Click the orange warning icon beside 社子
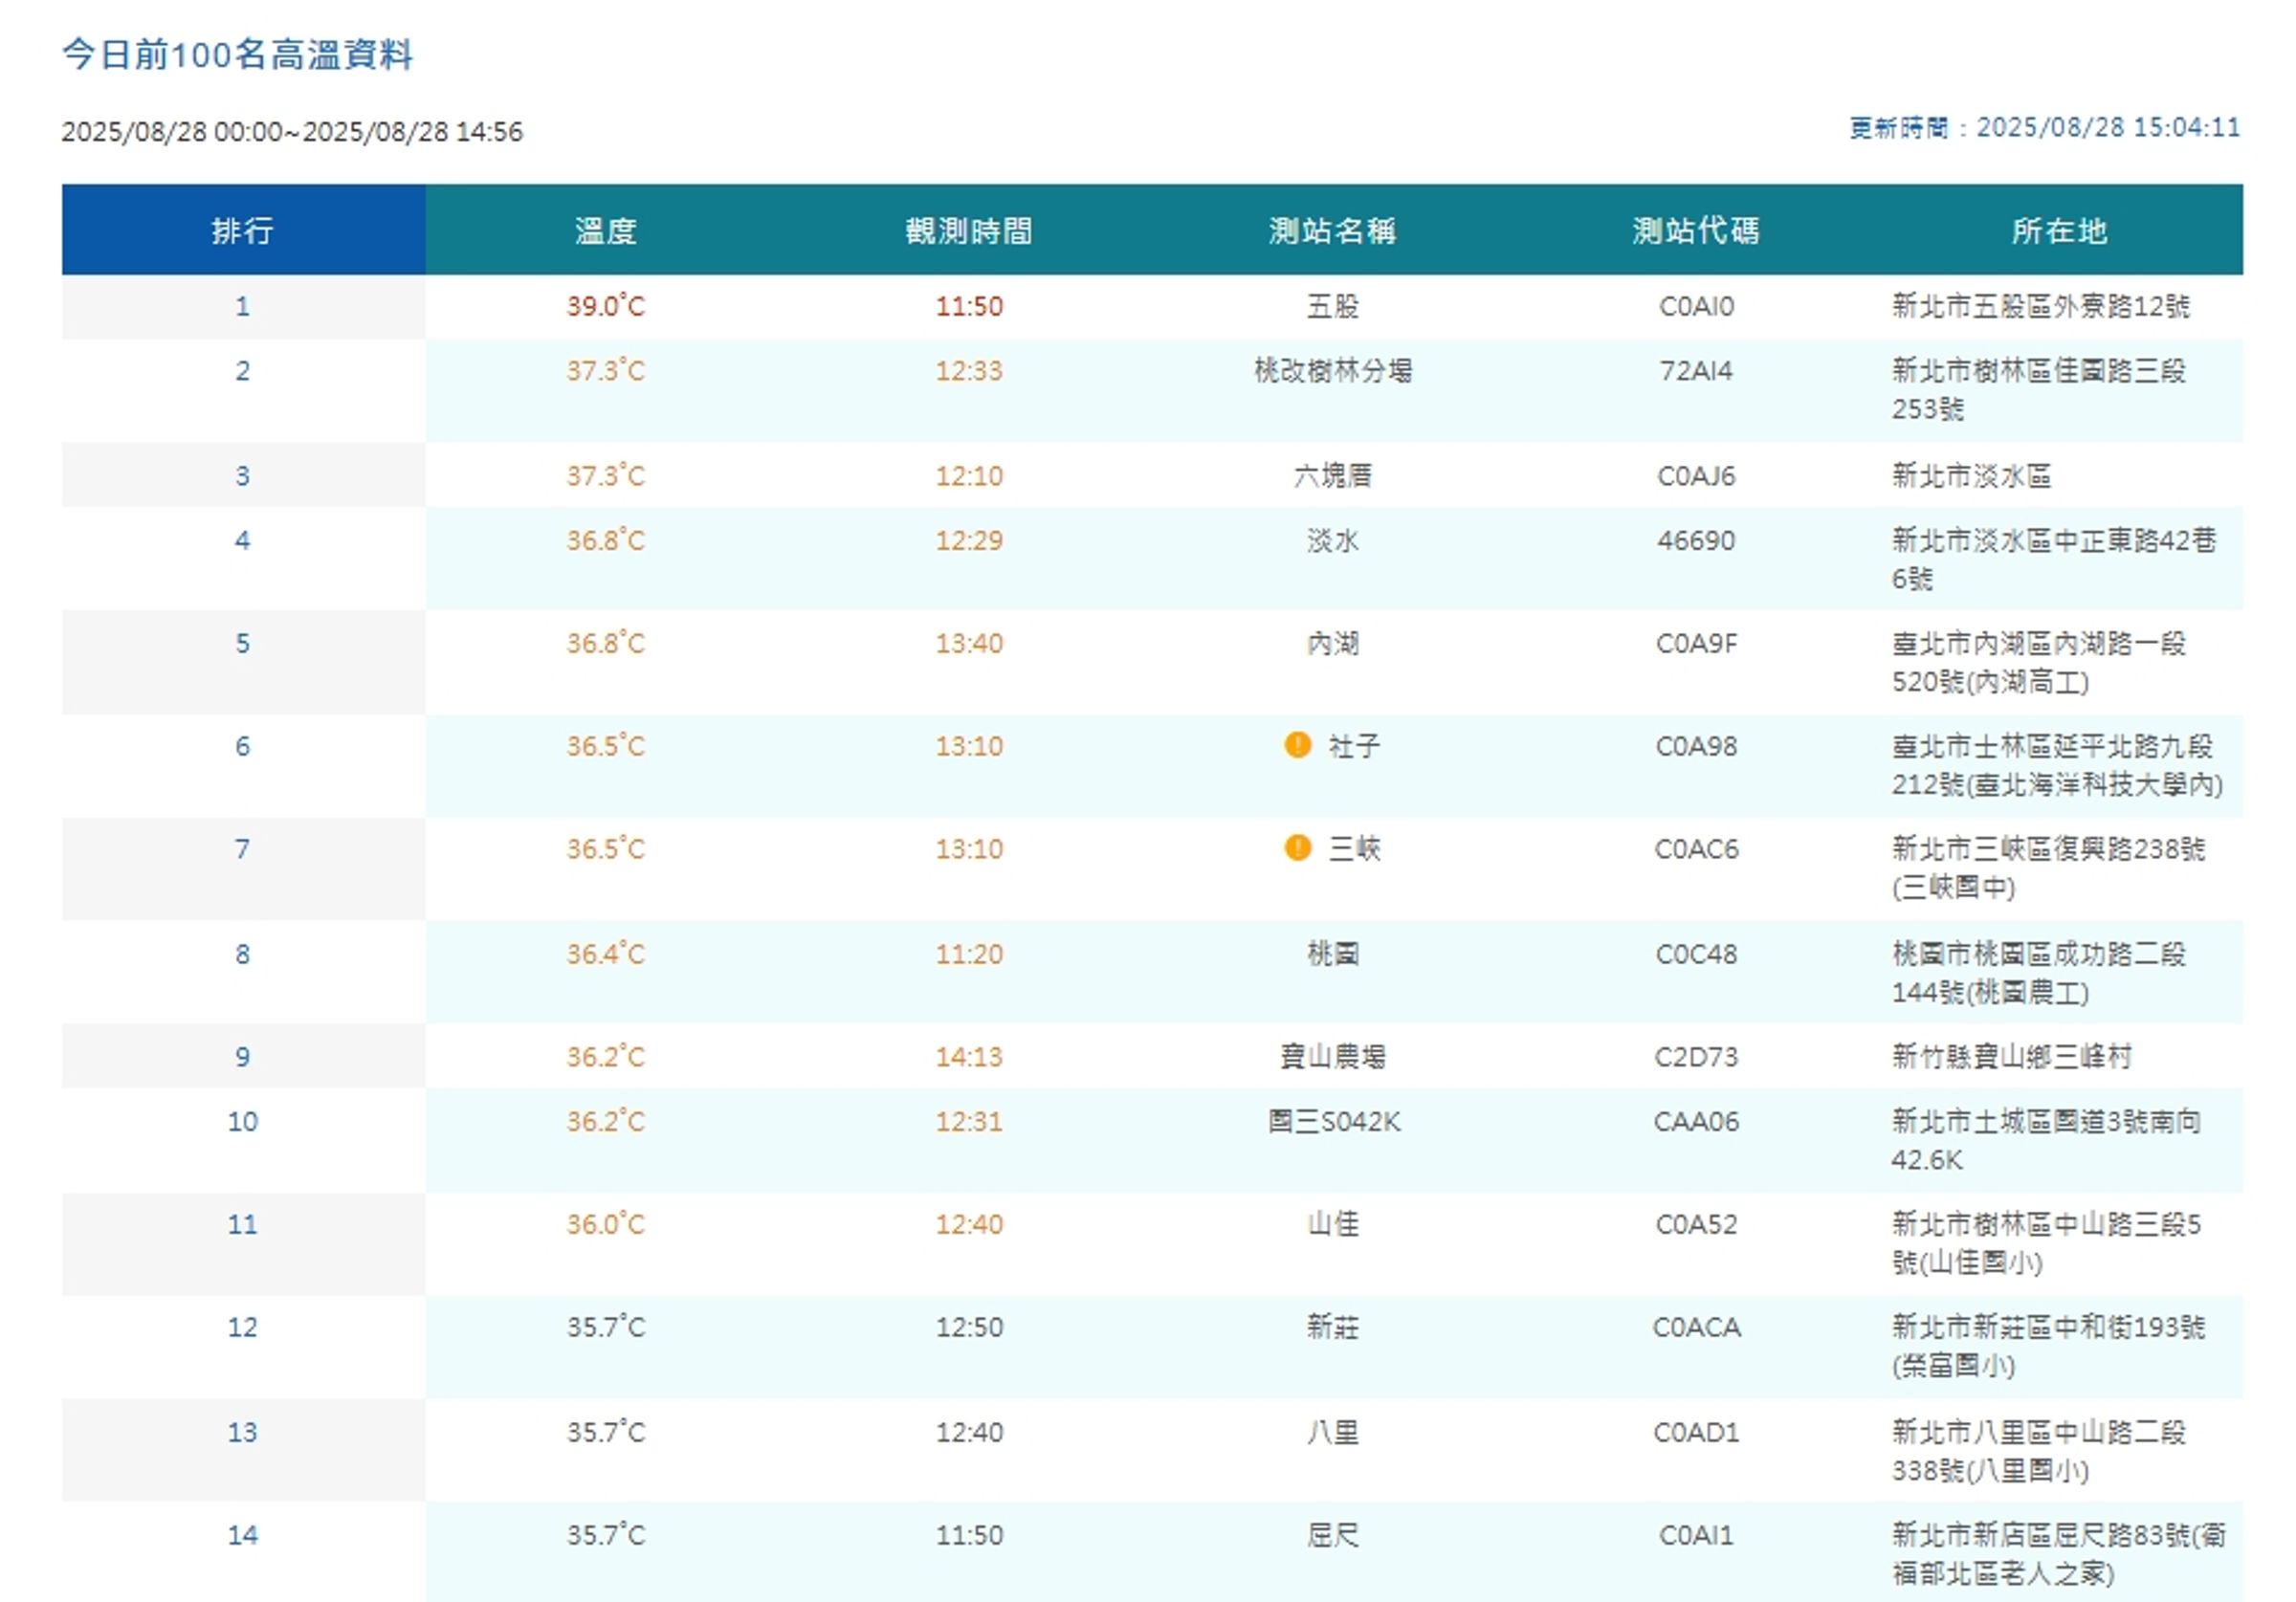Image resolution: width=2296 pixels, height=1602 pixels. 1297,745
